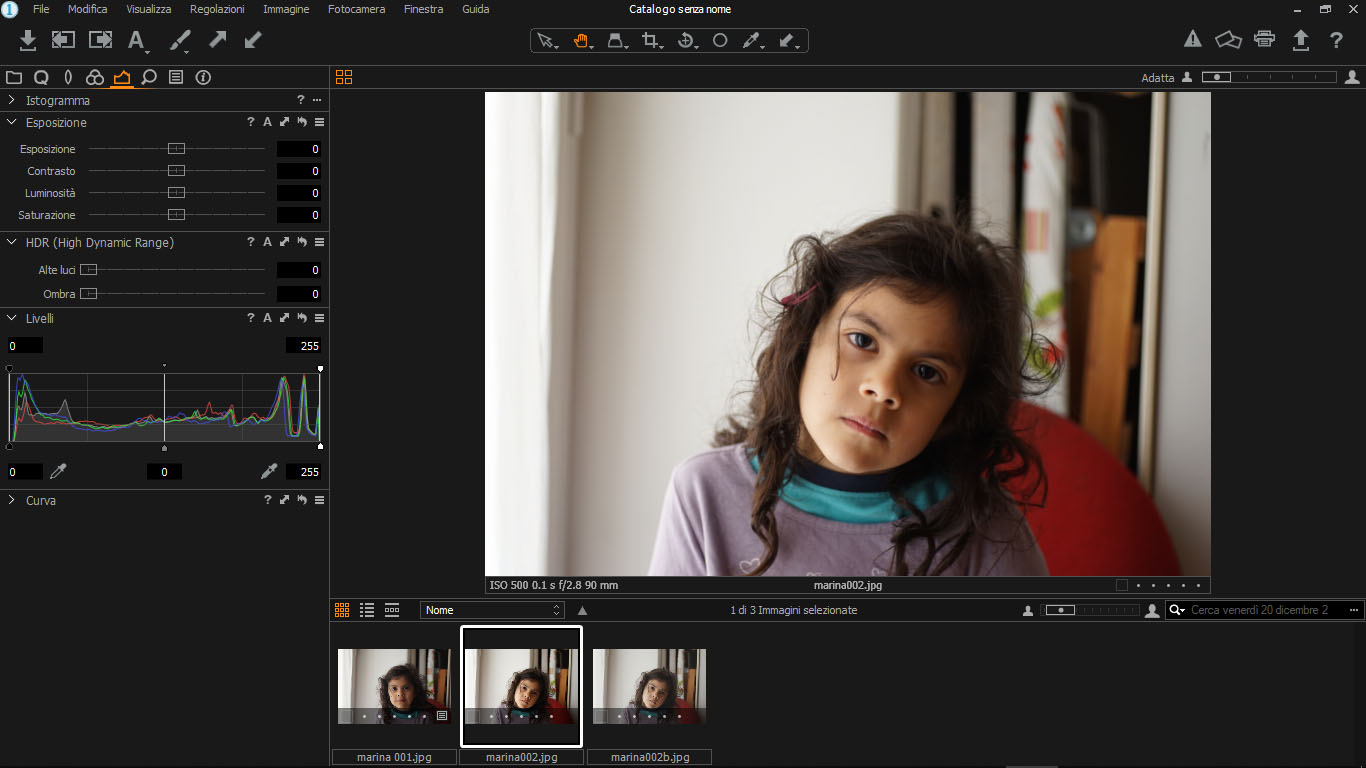Open the Regolazioni menu
1366x768 pixels.
pyautogui.click(x=217, y=9)
